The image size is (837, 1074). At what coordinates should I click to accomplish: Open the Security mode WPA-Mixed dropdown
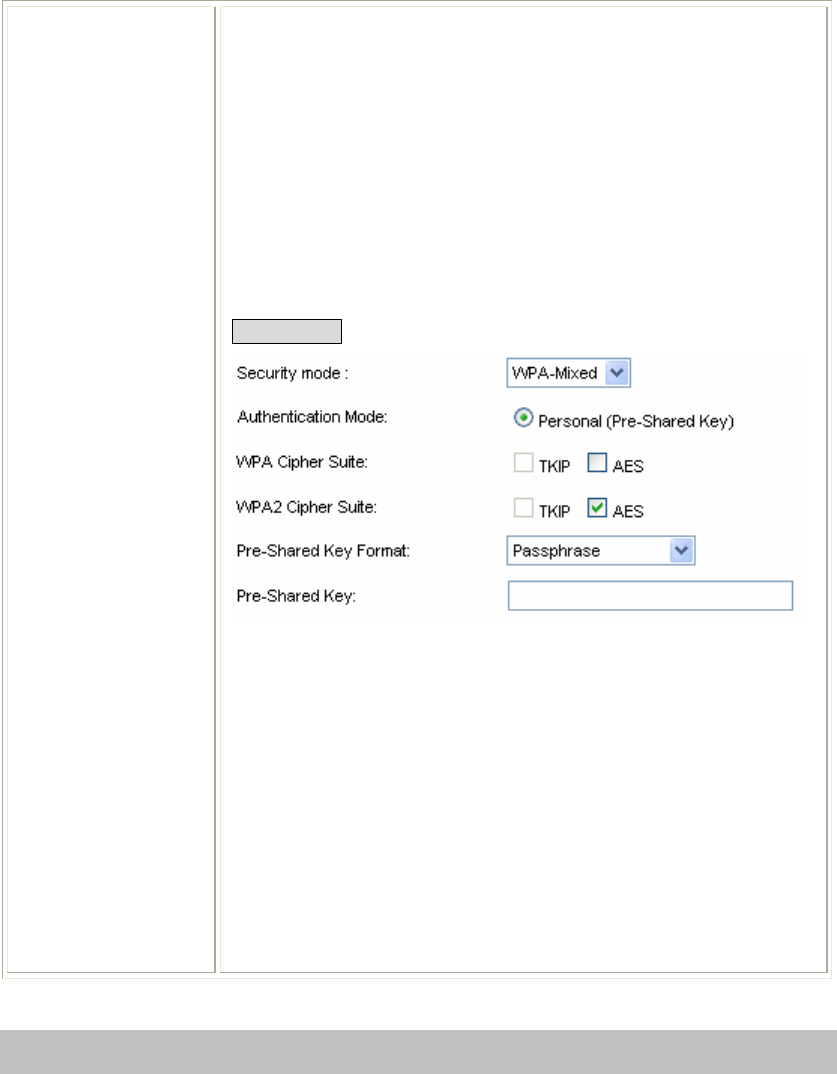tap(569, 373)
